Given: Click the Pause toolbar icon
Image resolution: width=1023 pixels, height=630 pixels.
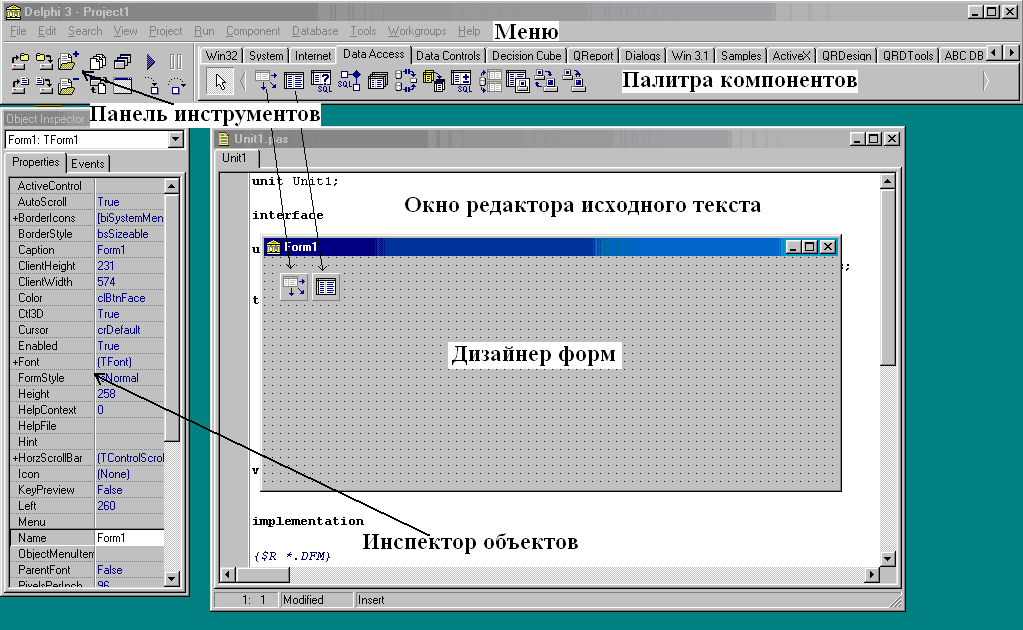Looking at the screenshot, I should [x=176, y=62].
